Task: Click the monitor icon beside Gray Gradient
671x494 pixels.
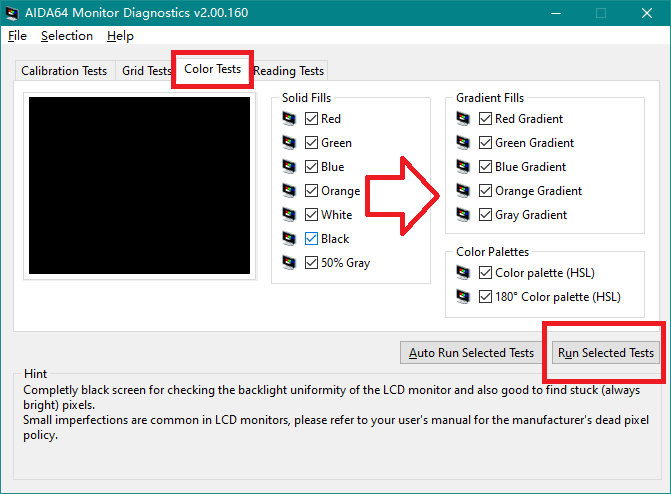Action: [464, 215]
